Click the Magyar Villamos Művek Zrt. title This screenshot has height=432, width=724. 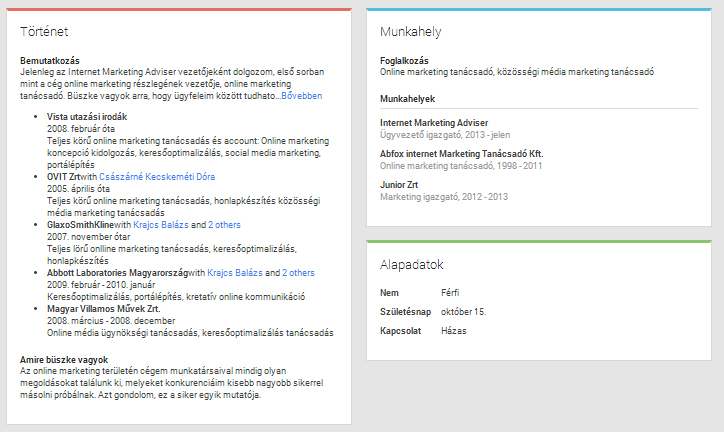coord(103,309)
